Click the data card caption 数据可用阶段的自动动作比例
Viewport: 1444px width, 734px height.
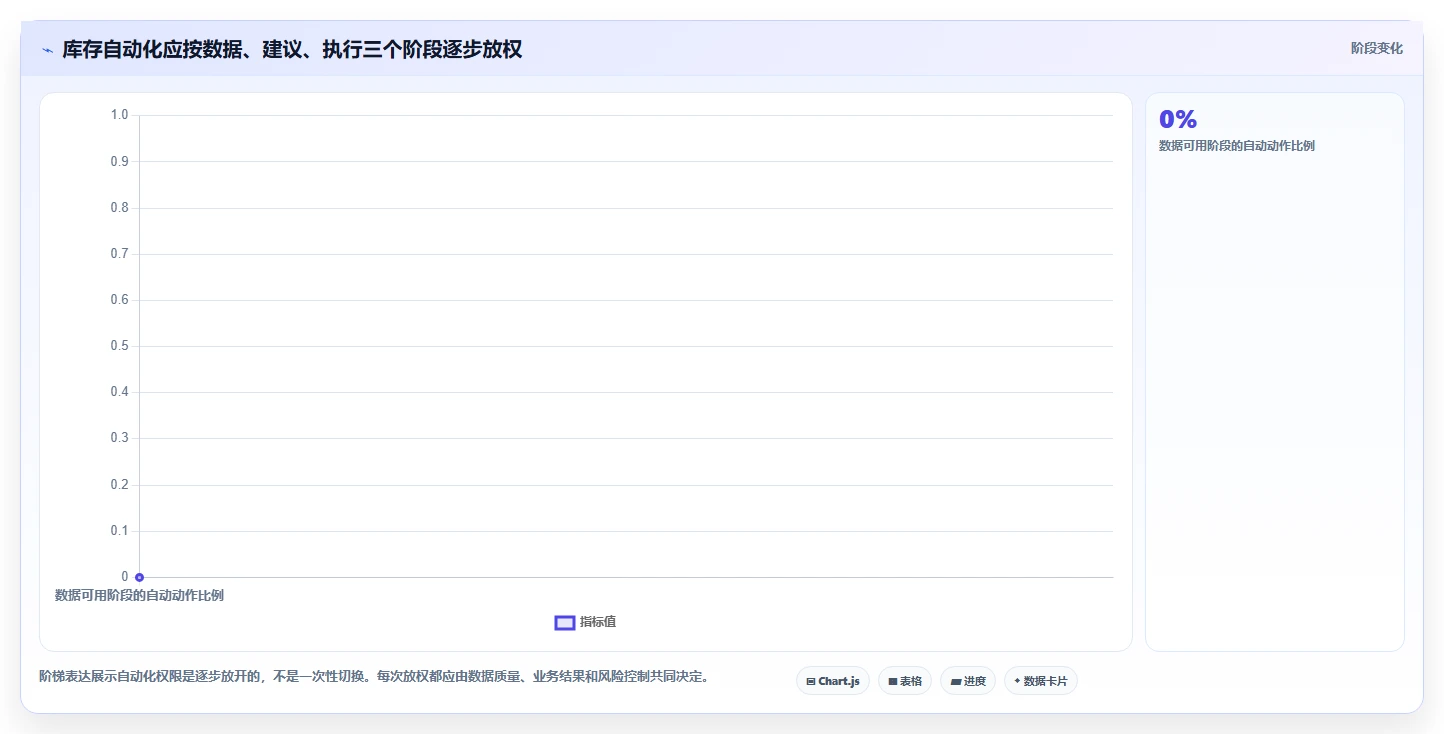[1237, 146]
